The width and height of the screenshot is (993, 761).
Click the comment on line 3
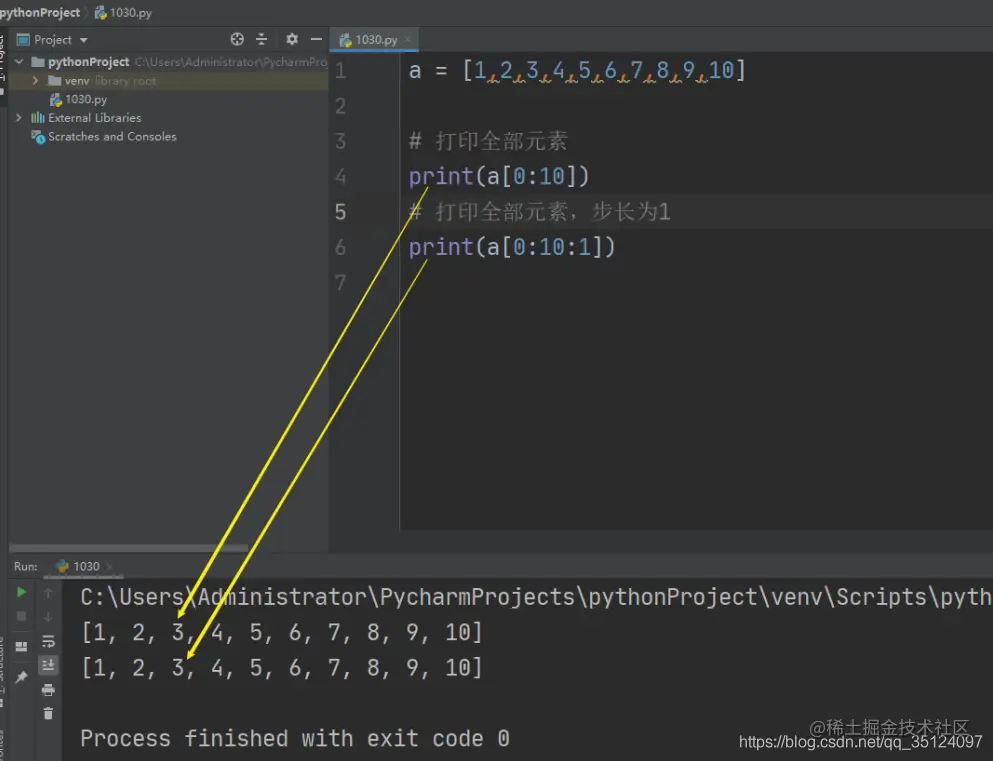point(488,141)
